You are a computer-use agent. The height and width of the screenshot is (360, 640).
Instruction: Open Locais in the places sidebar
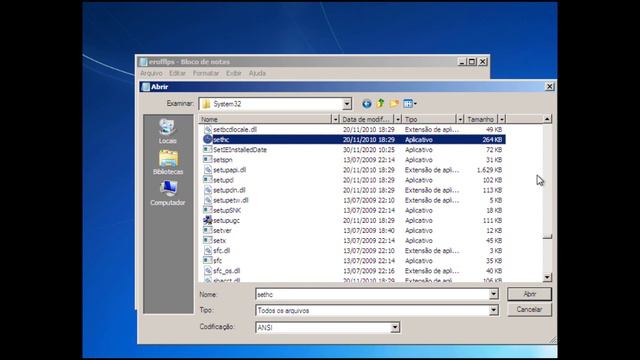tap(168, 131)
